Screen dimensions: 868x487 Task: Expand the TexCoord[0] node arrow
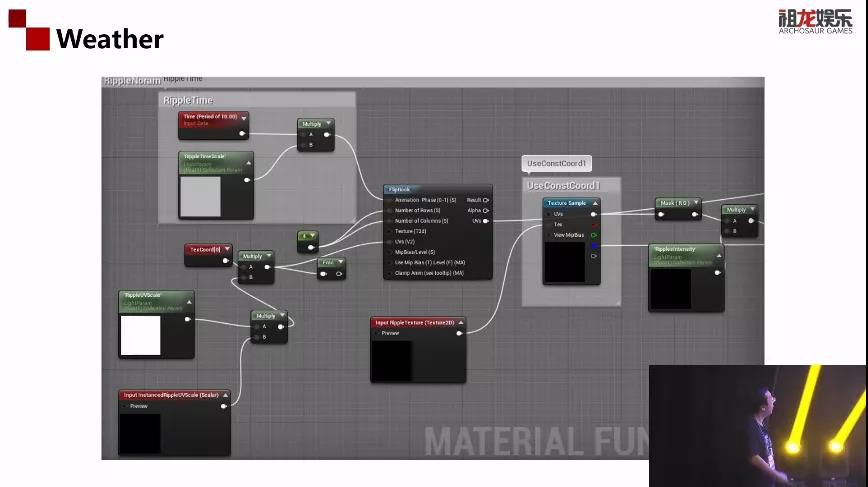click(x=227, y=249)
